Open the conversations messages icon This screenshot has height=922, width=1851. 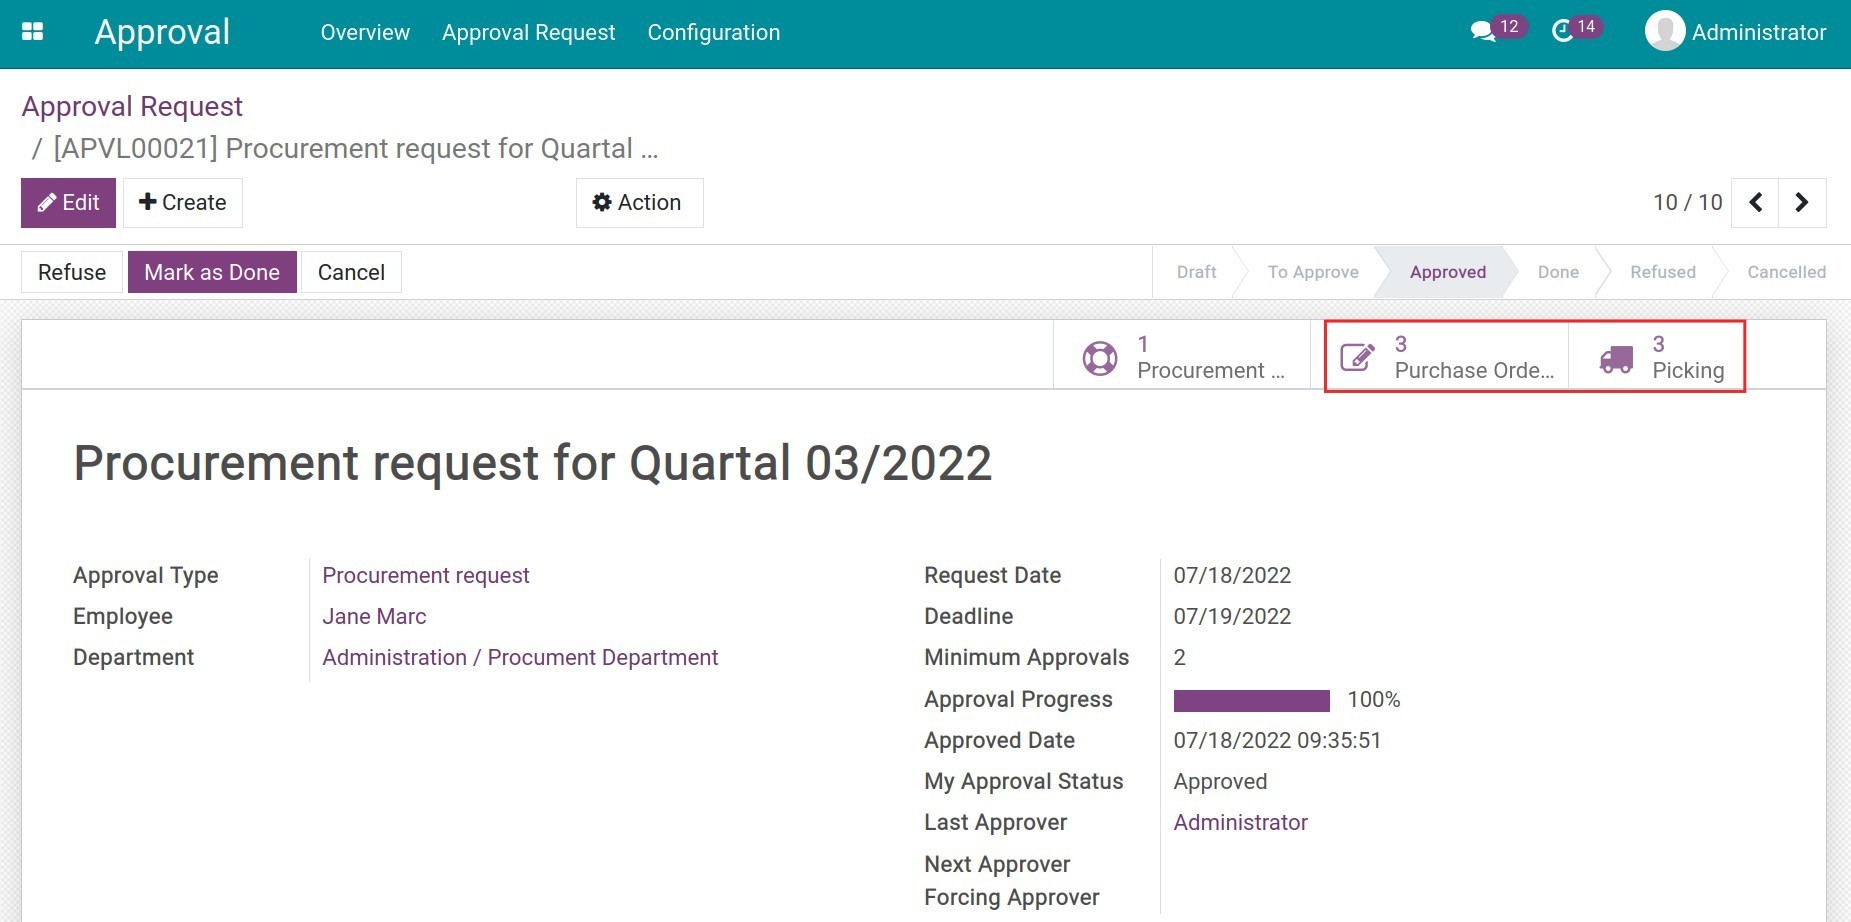pyautogui.click(x=1482, y=32)
